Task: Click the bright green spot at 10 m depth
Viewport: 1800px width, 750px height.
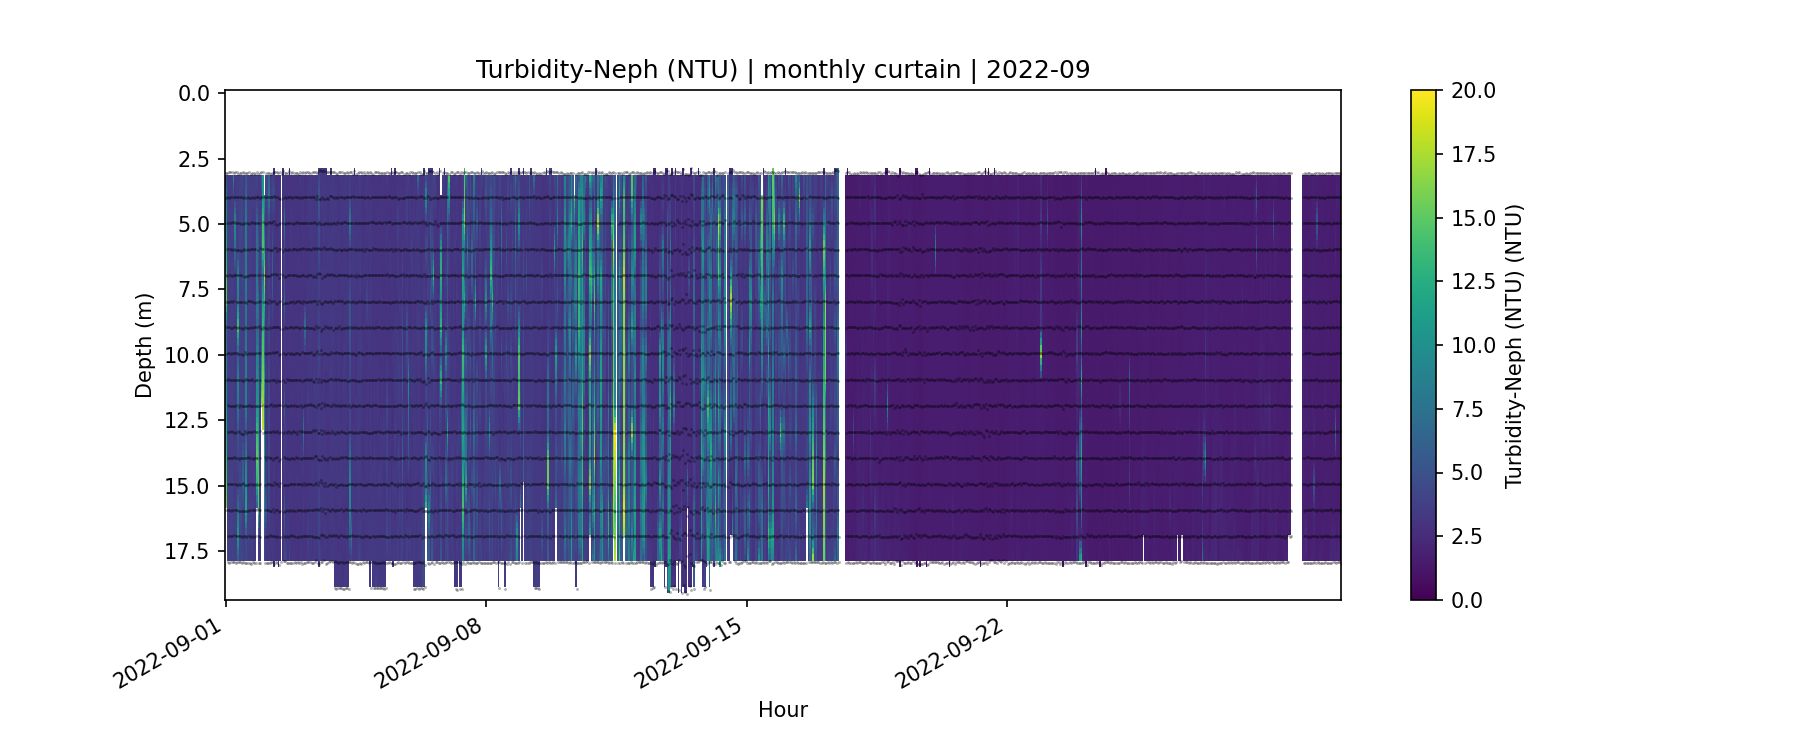Action: coord(1041,352)
